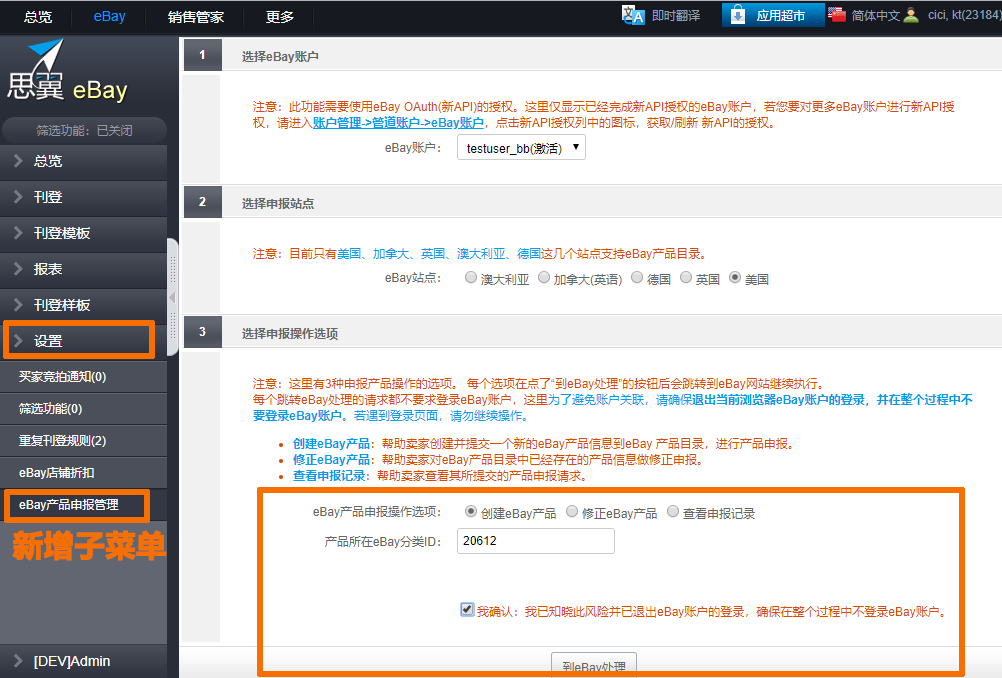Select the 查看申报记录 radio option

click(x=672, y=511)
